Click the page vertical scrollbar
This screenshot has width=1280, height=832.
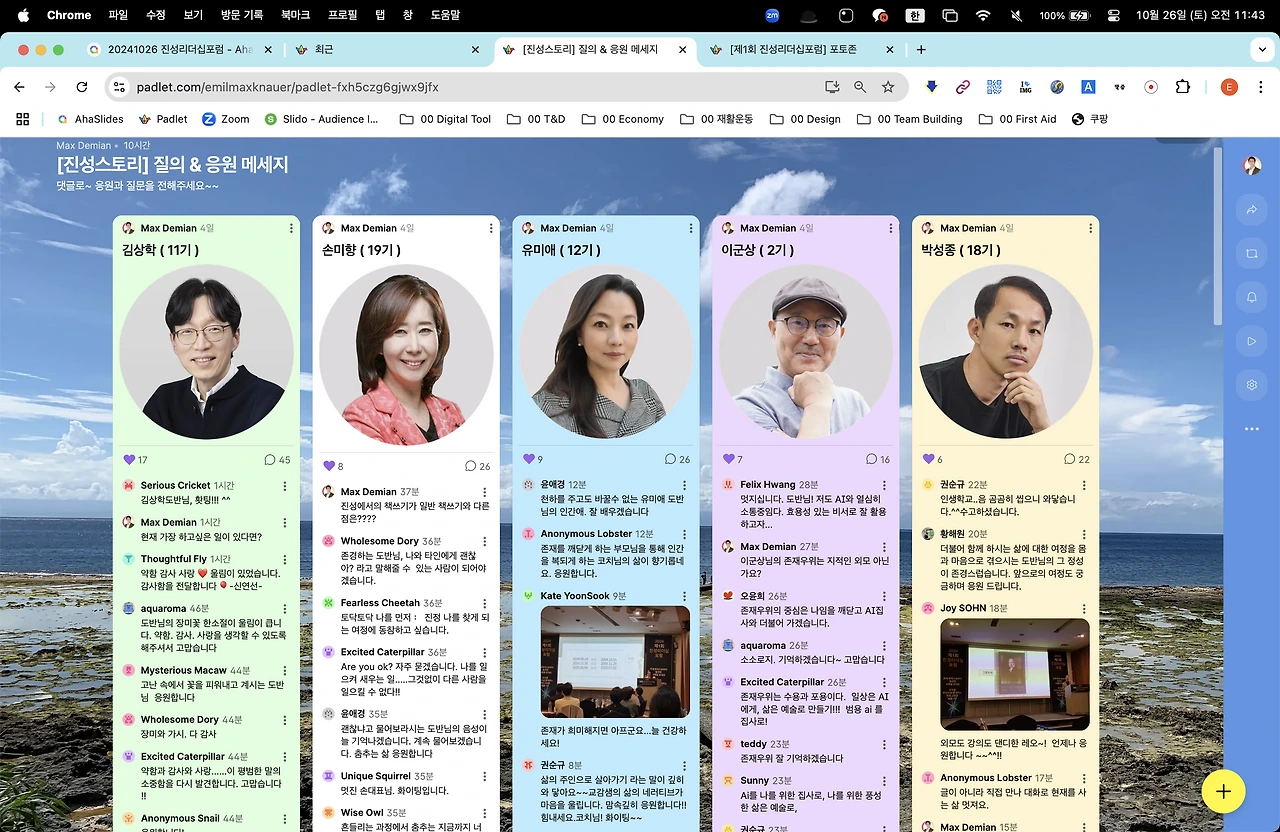tap(1217, 236)
